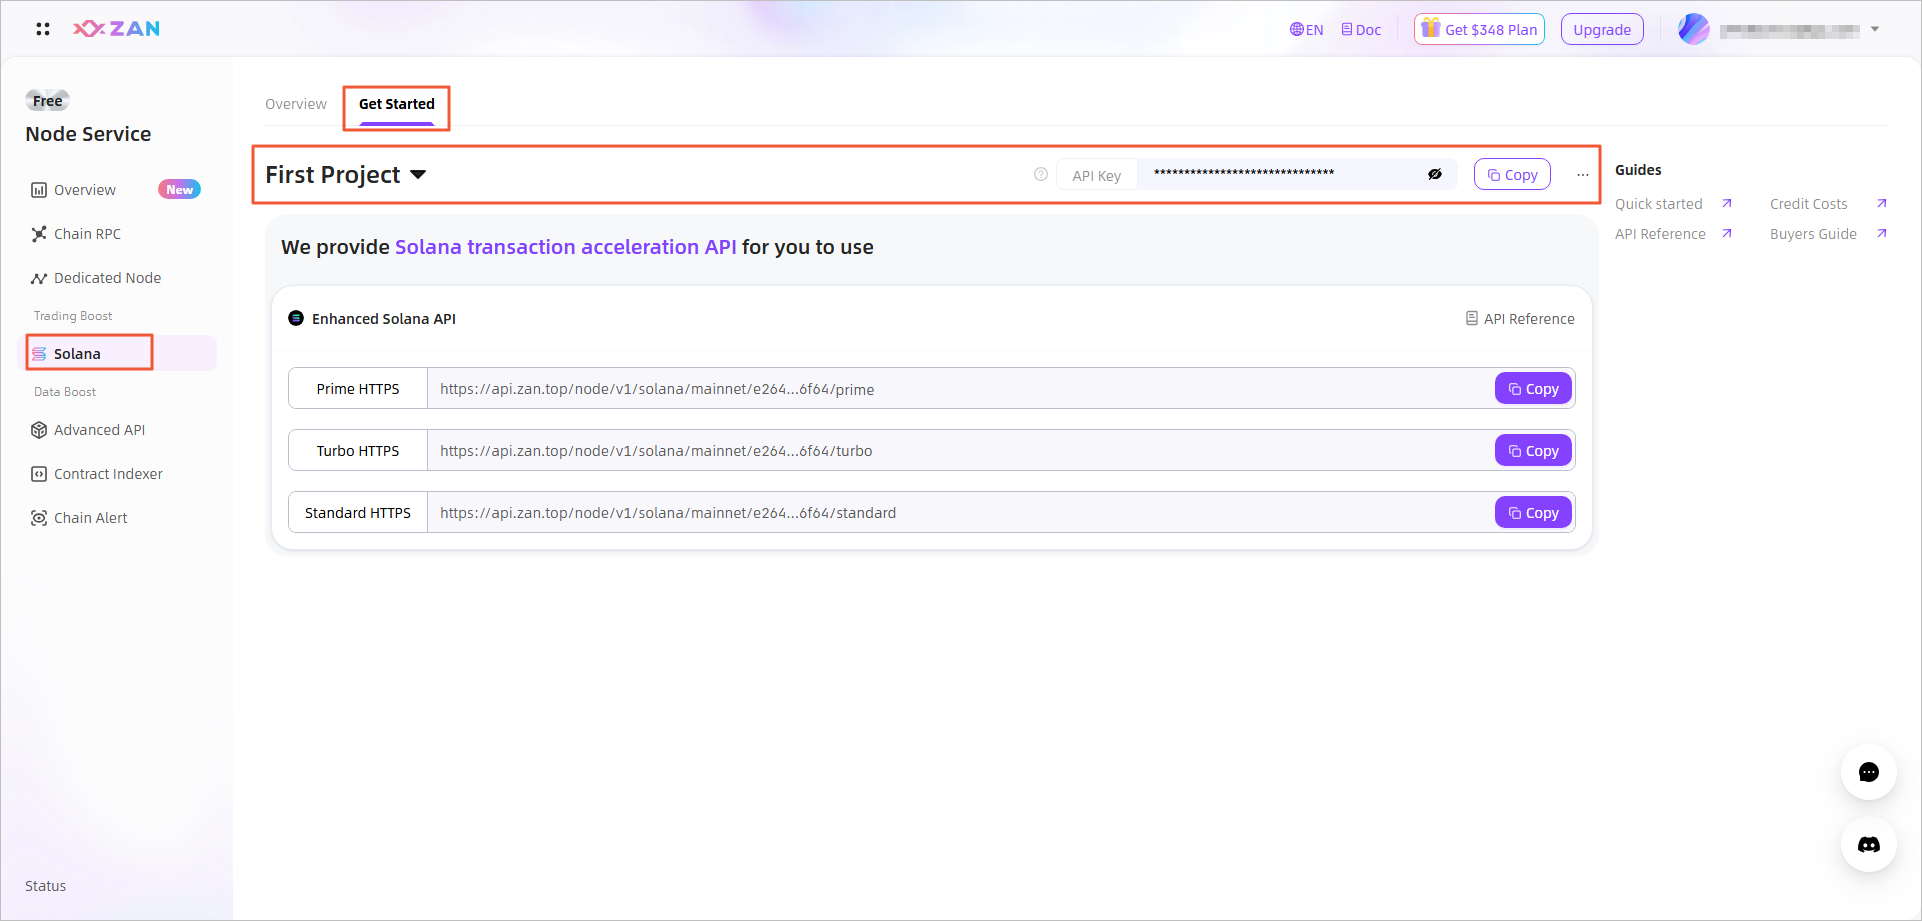Screen dimensions: 1922x921
Task: Click the API Key help icon
Action: tap(1041, 174)
